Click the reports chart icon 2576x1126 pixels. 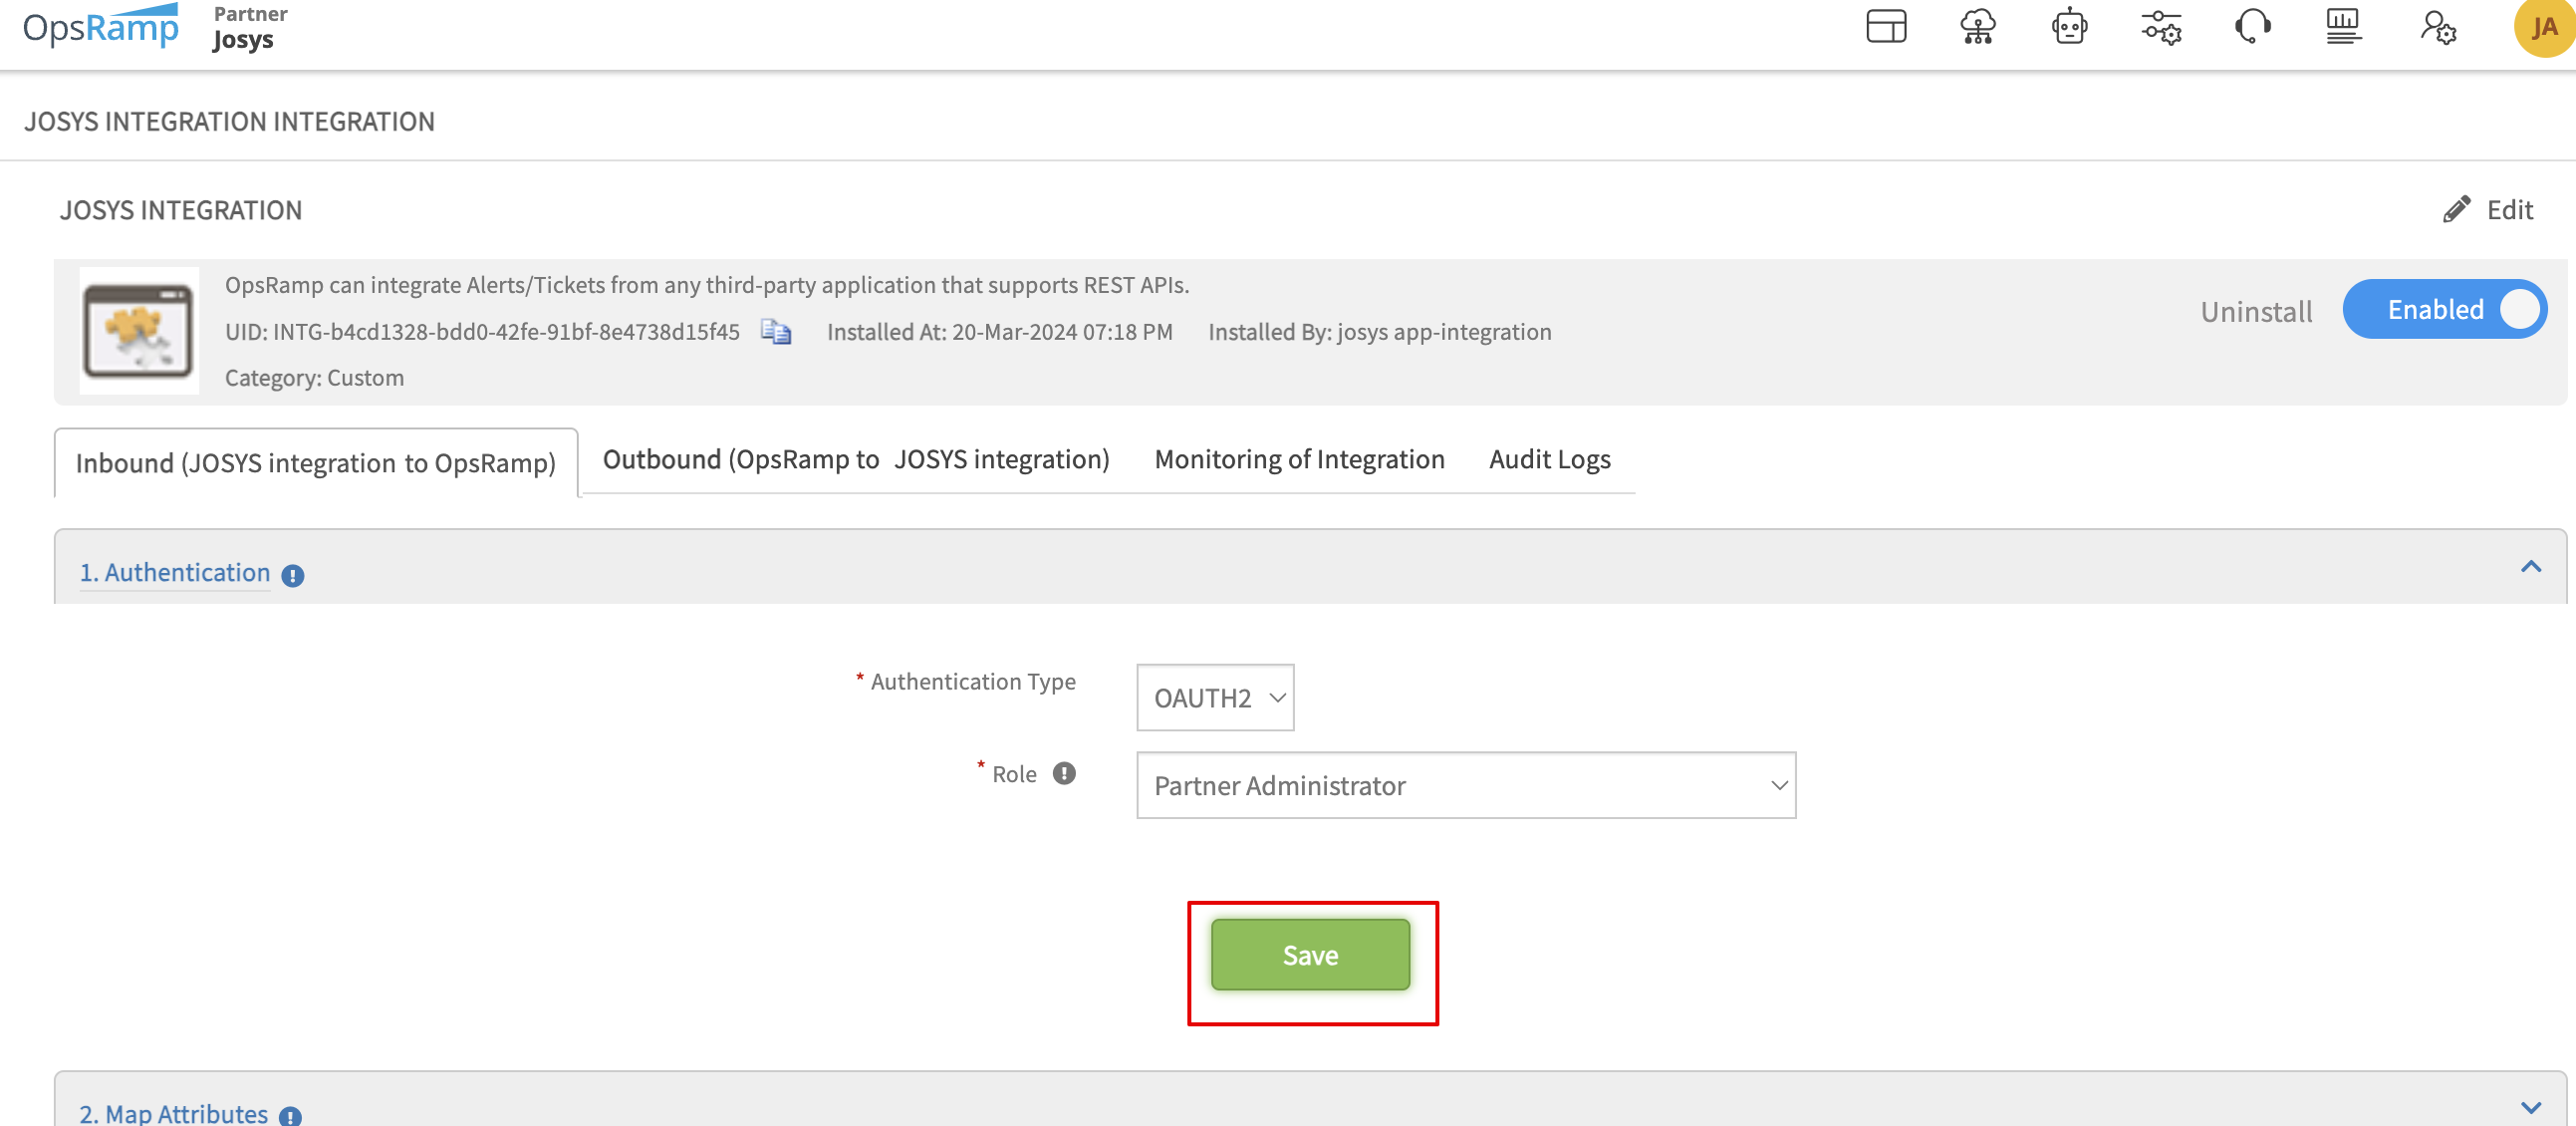pos(2344,27)
